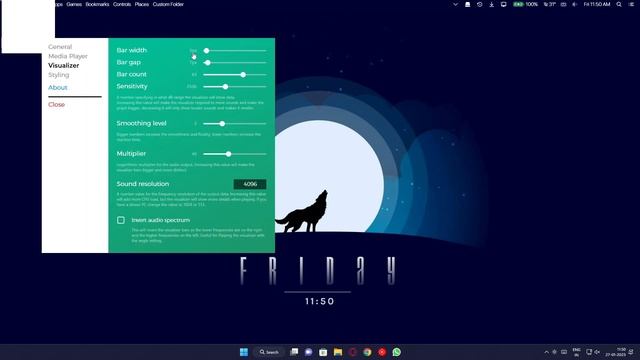Click the top bar date and time

point(597,4)
